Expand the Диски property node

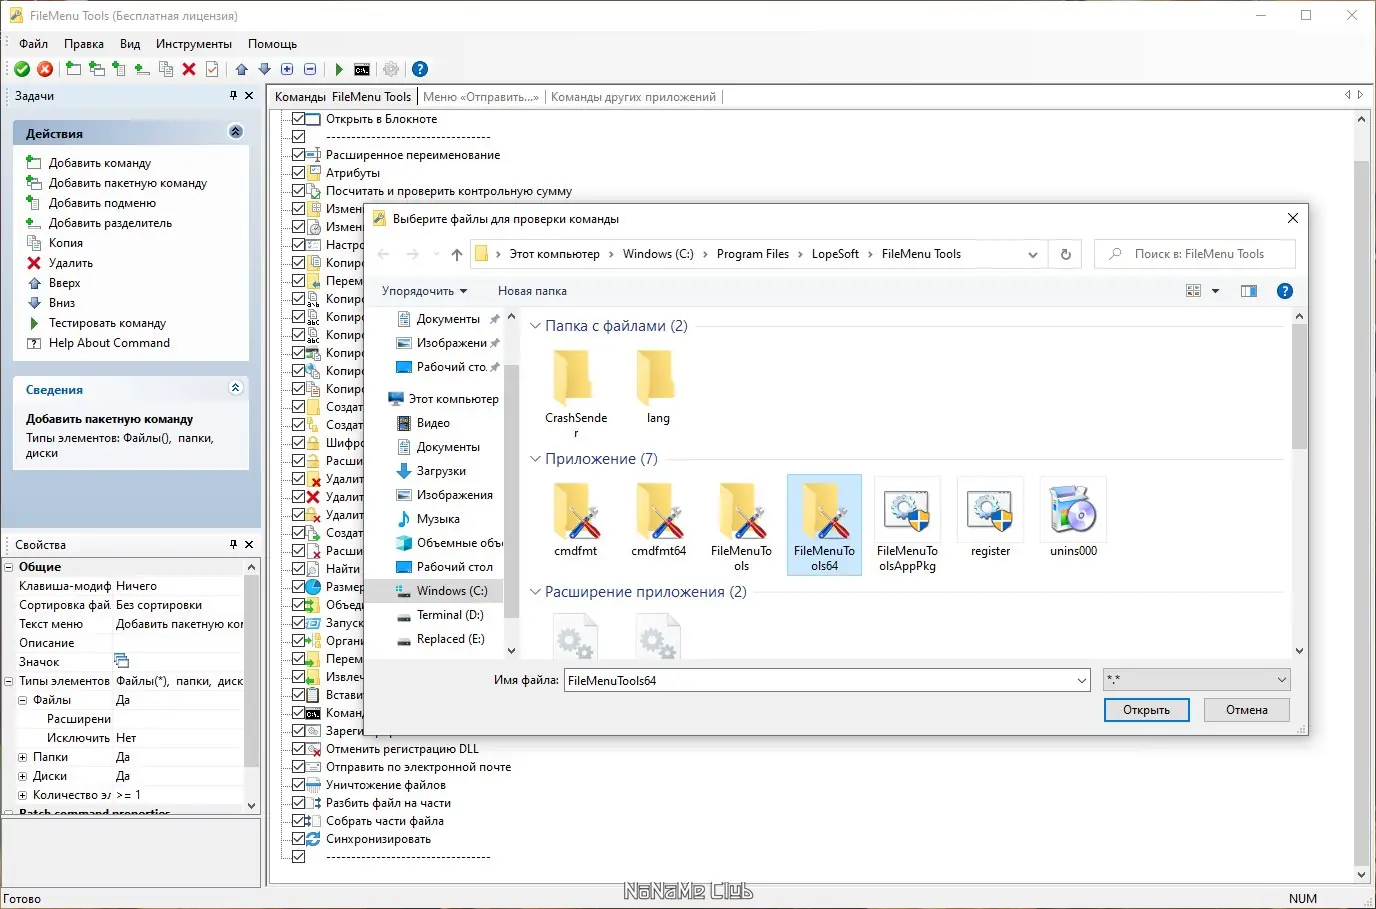(x=23, y=776)
